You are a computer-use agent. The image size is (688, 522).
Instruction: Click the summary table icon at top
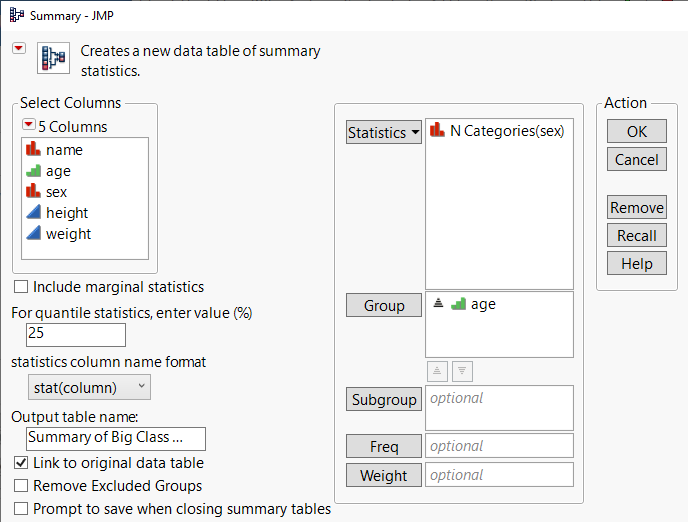pyautogui.click(x=51, y=59)
